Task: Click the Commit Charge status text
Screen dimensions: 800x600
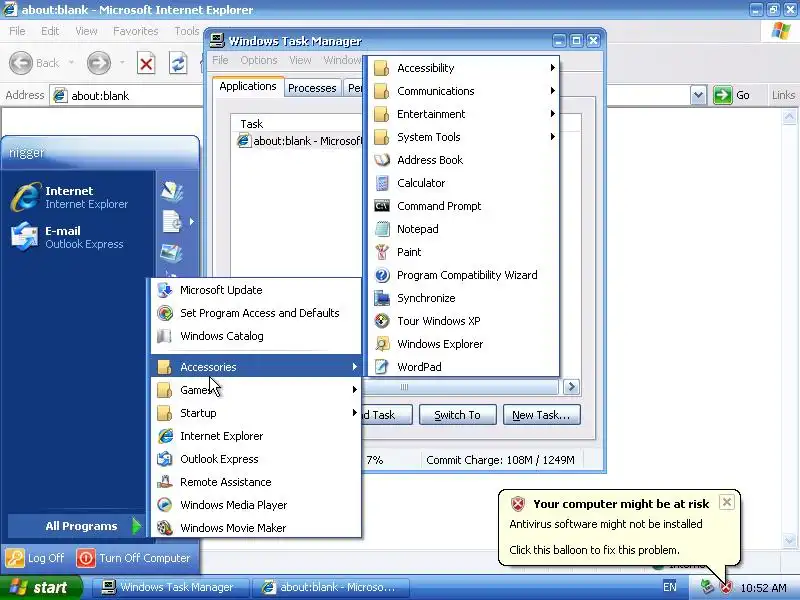Action: pos(500,460)
